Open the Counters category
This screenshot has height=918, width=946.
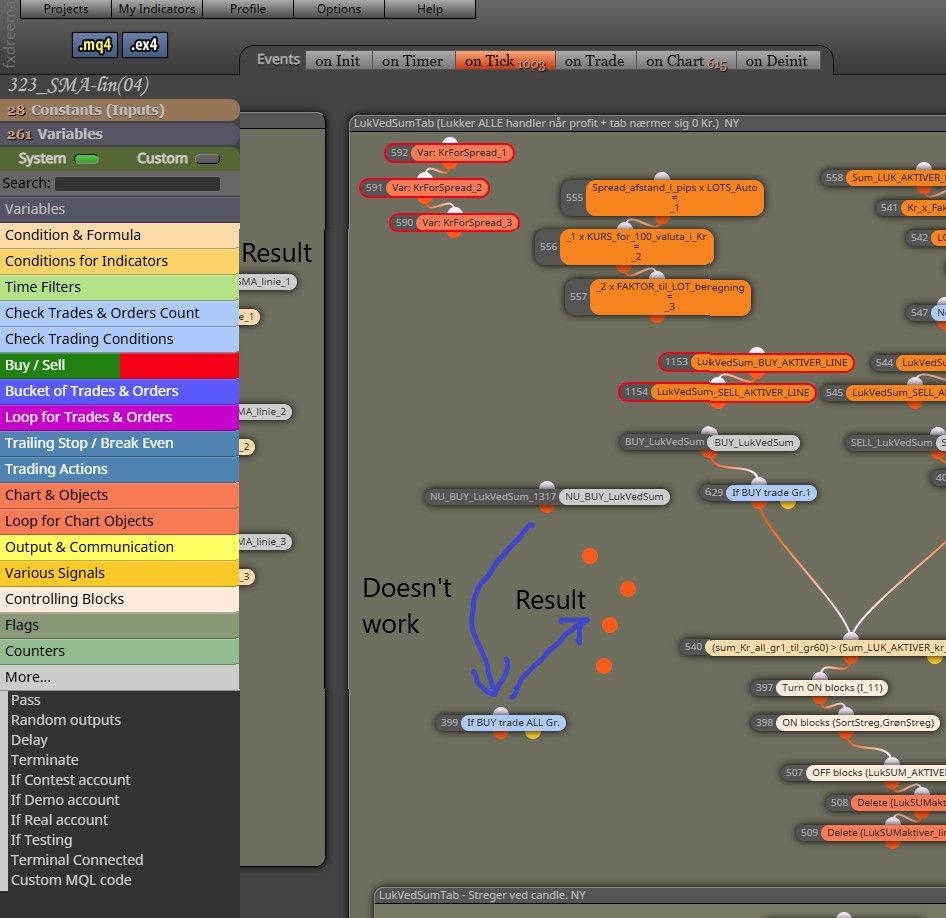pyautogui.click(x=119, y=651)
